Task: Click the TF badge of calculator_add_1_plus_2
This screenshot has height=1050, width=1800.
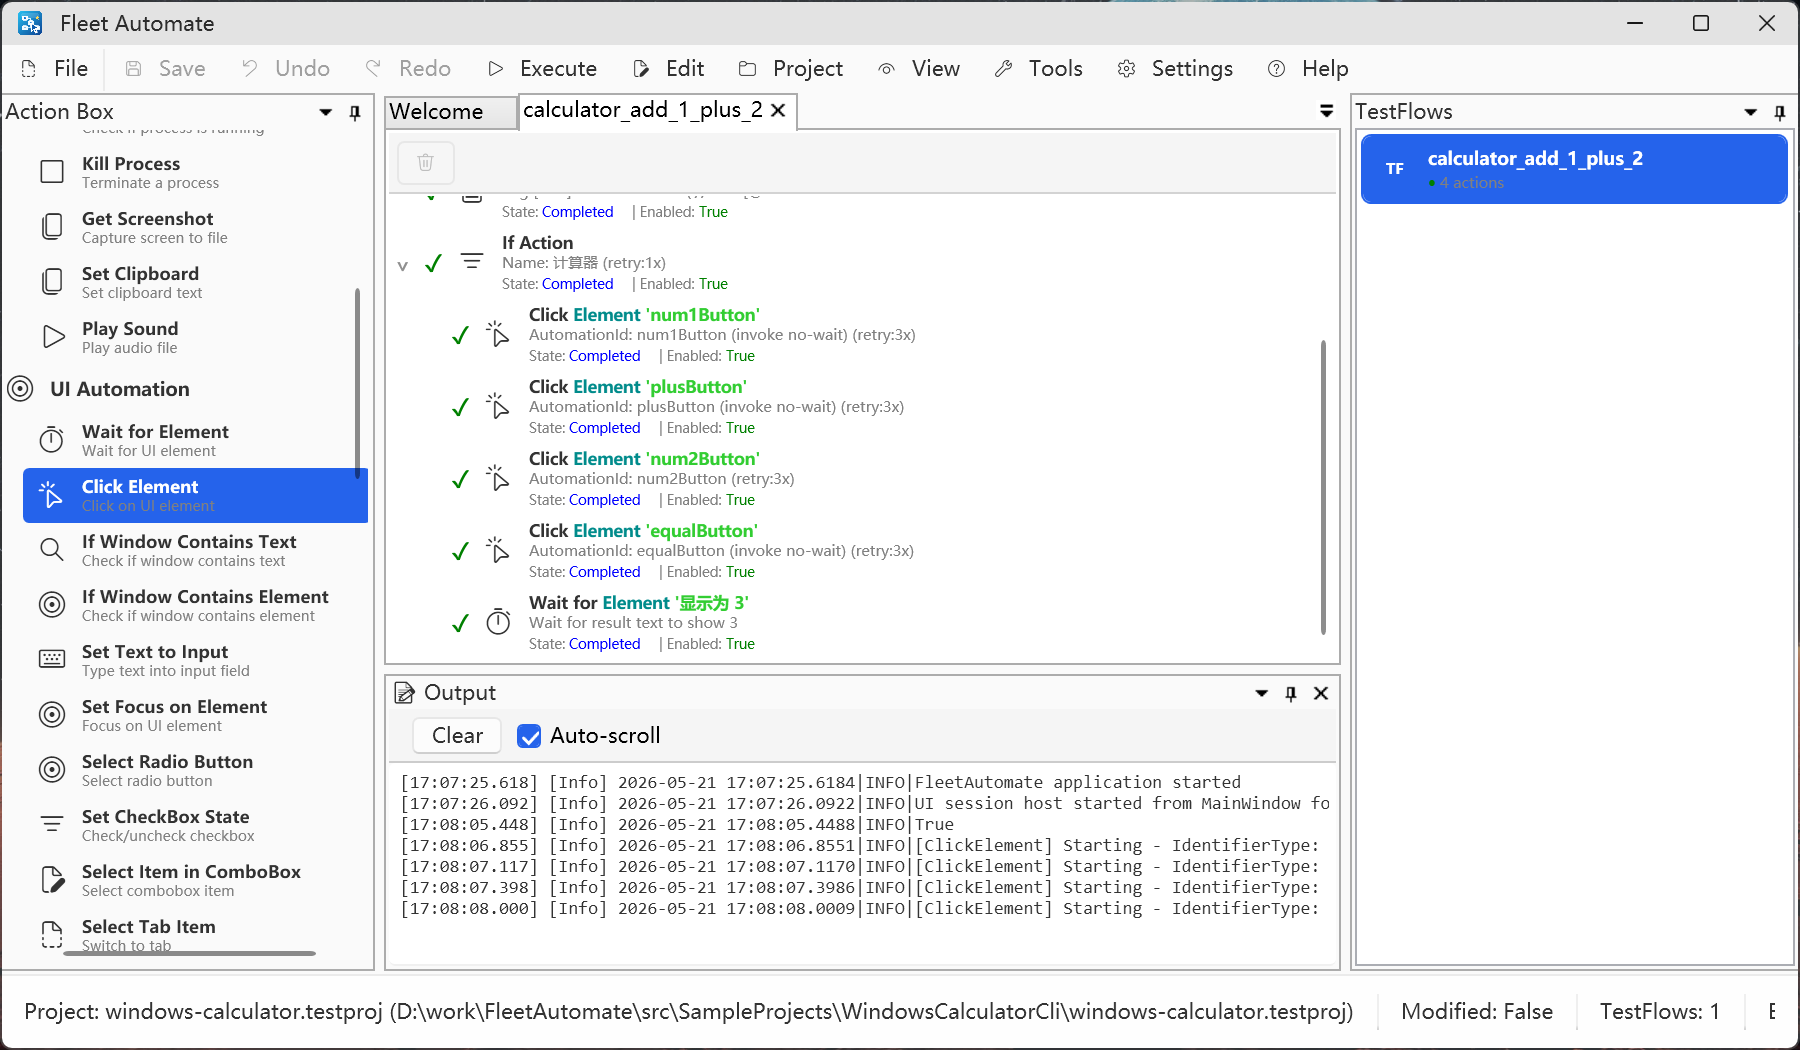Action: pos(1395,169)
